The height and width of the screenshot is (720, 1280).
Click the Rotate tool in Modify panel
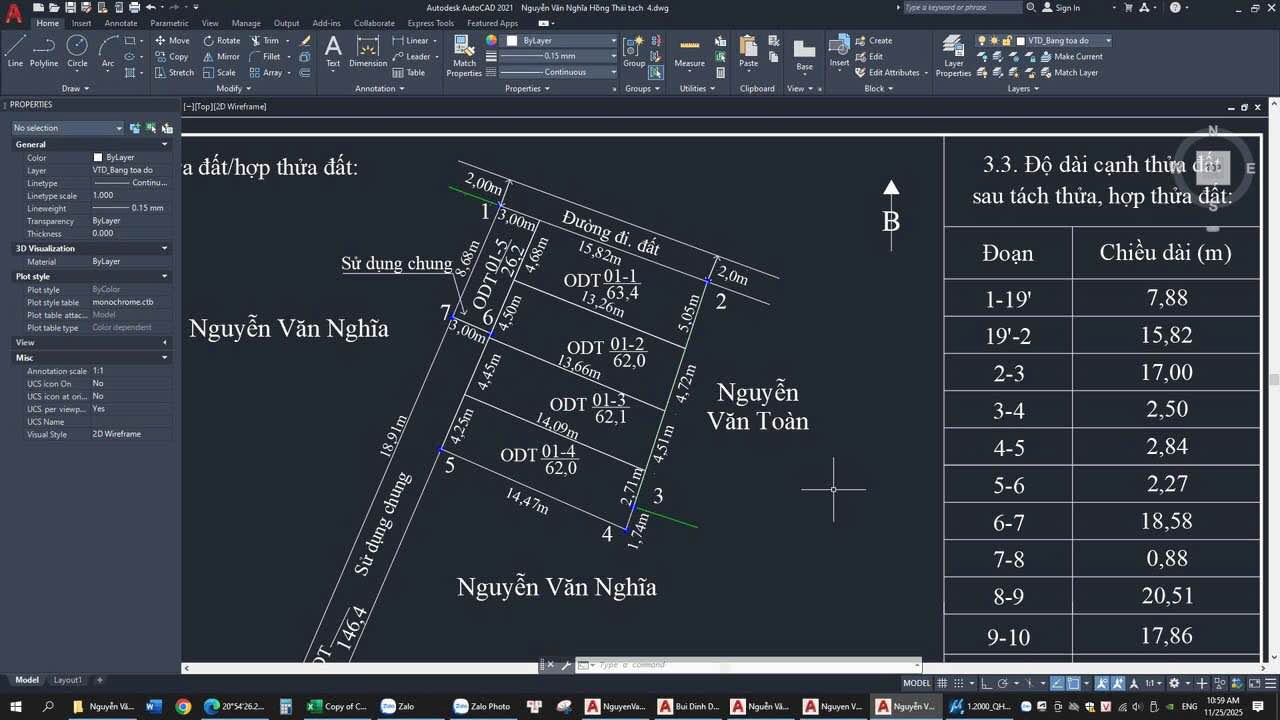[222, 40]
